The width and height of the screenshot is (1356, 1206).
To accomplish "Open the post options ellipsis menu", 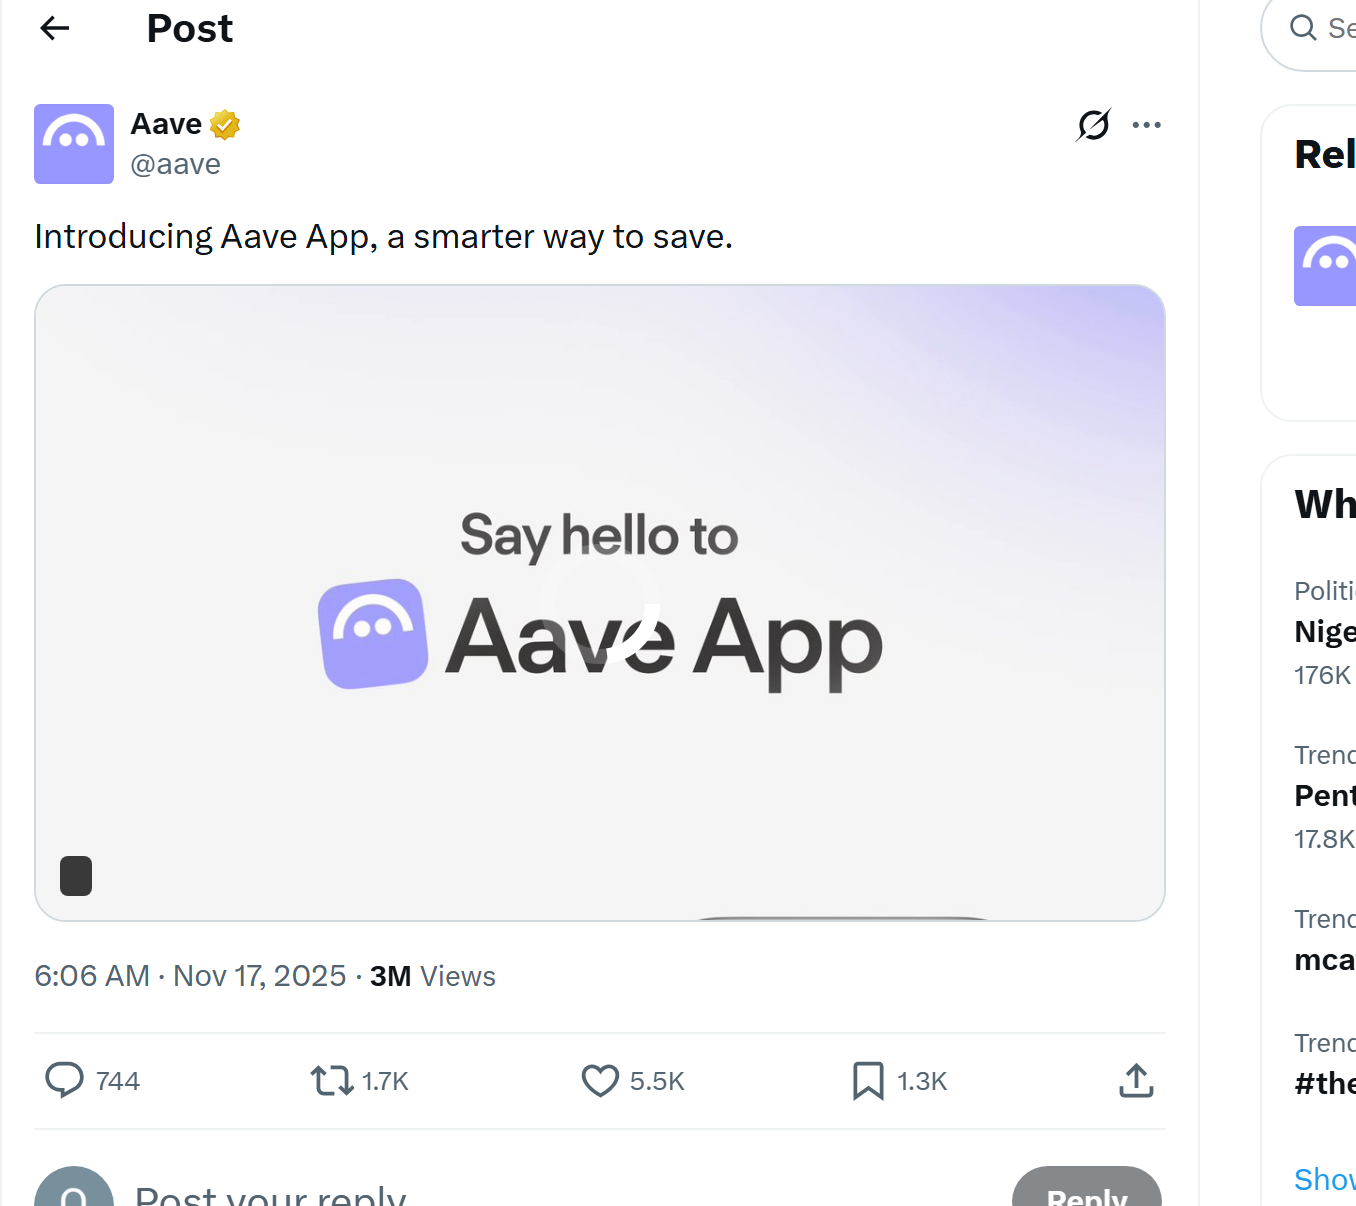I will [x=1146, y=124].
